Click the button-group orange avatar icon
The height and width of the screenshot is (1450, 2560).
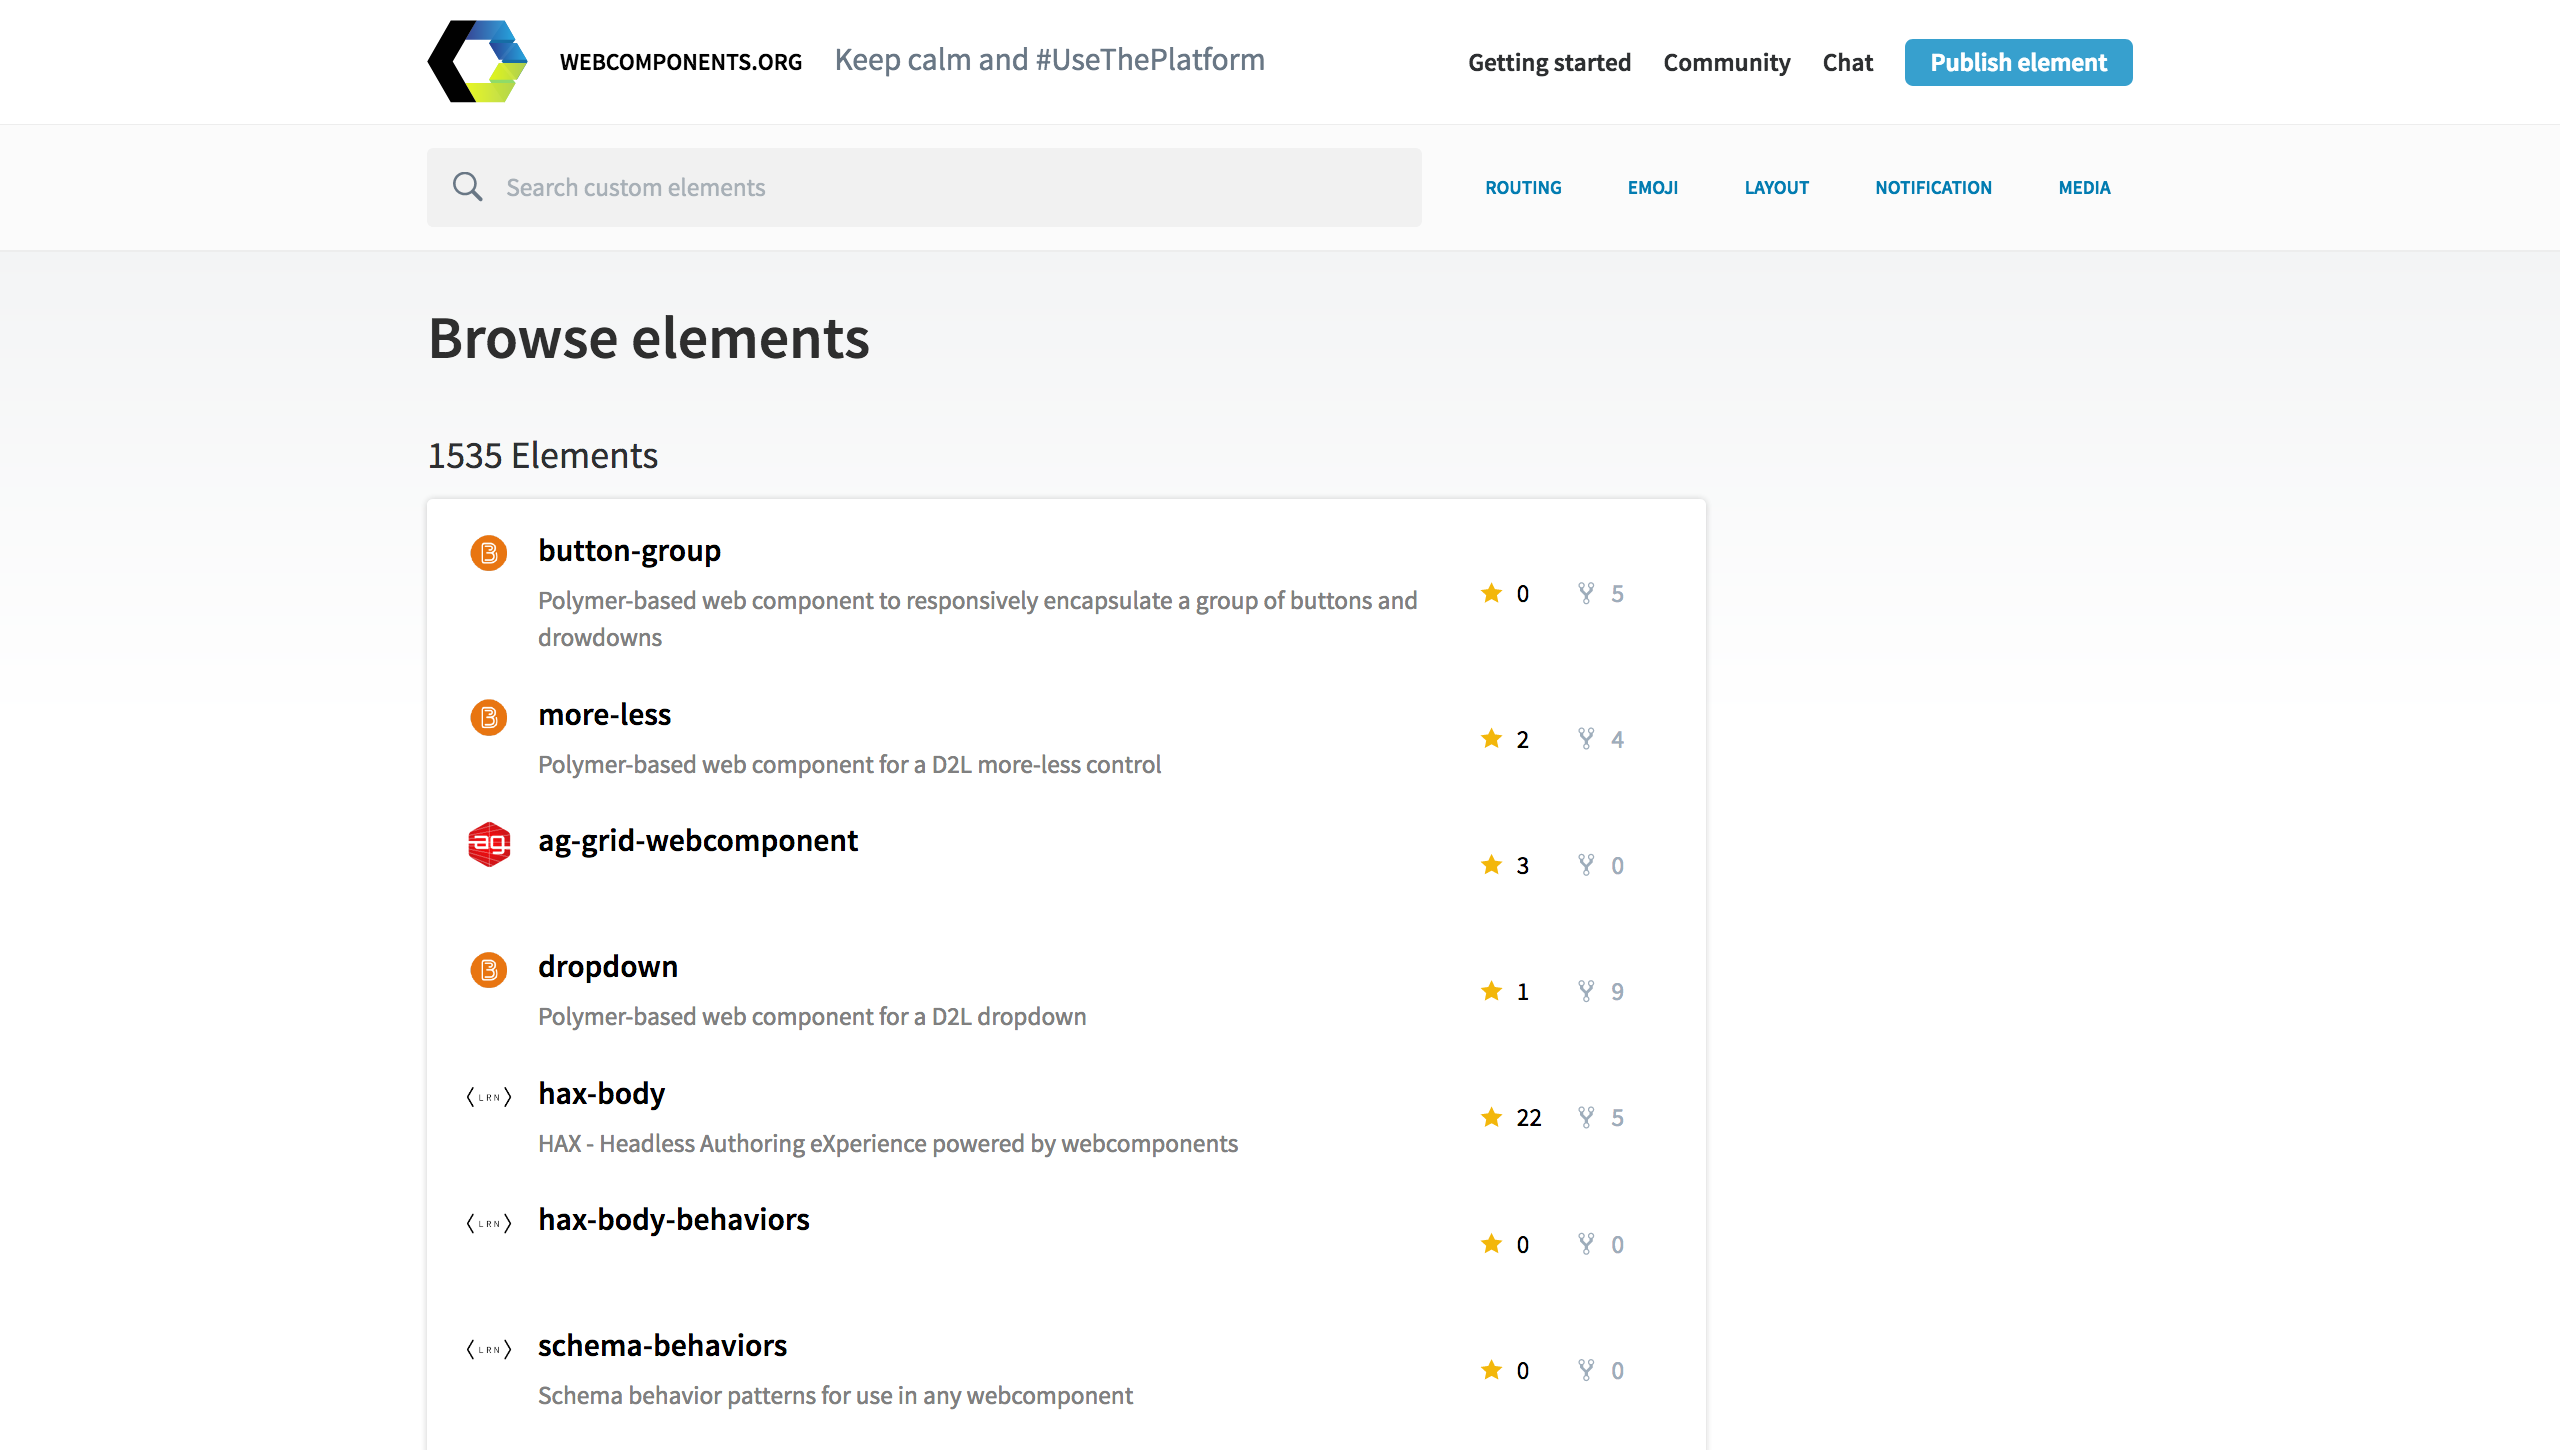489,552
